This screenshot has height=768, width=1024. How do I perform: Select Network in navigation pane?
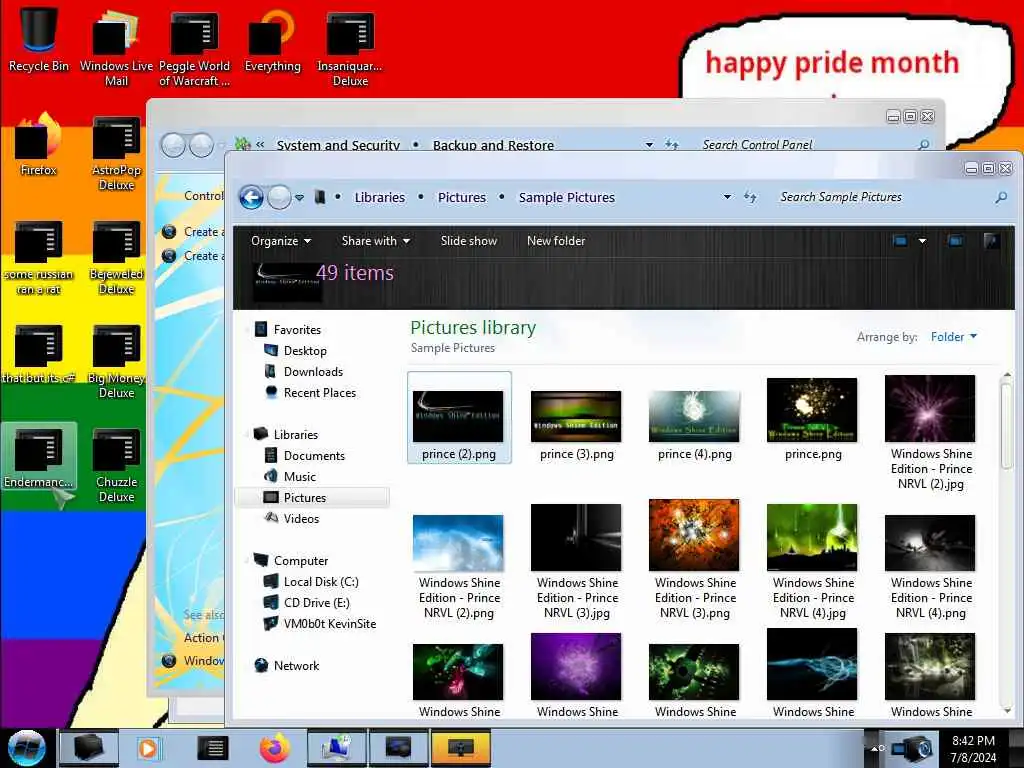[x=296, y=665]
